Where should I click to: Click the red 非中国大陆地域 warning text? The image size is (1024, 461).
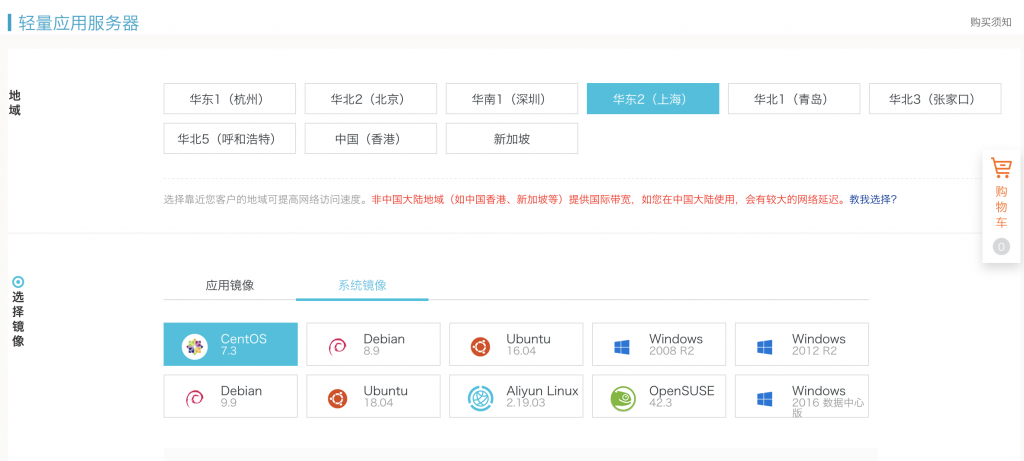coord(609,200)
